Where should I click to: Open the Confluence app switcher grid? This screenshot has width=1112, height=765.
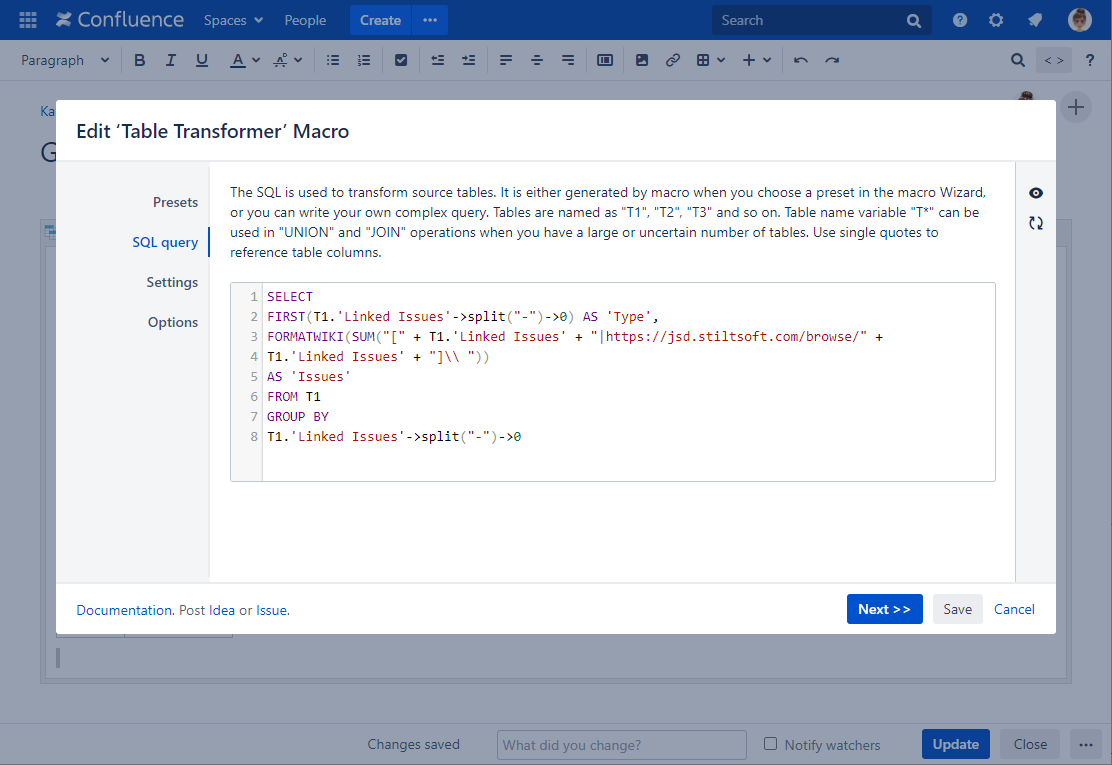point(28,20)
